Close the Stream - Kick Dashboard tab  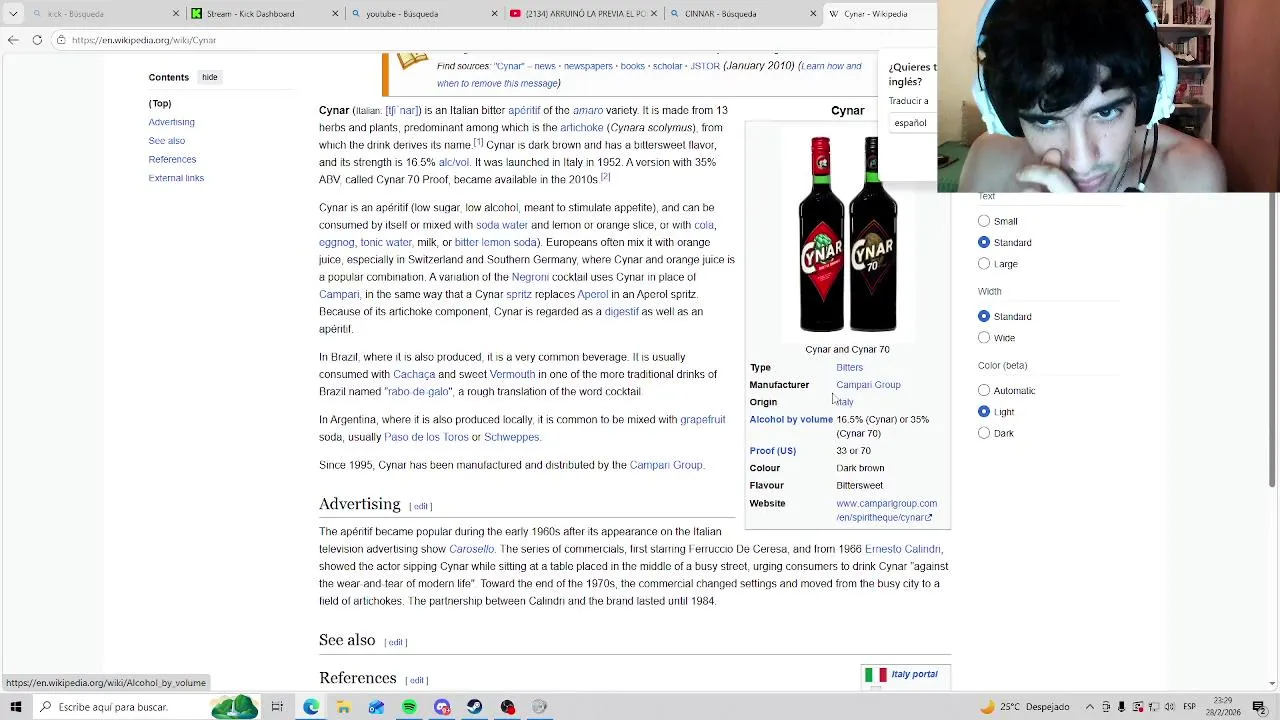[335, 14]
